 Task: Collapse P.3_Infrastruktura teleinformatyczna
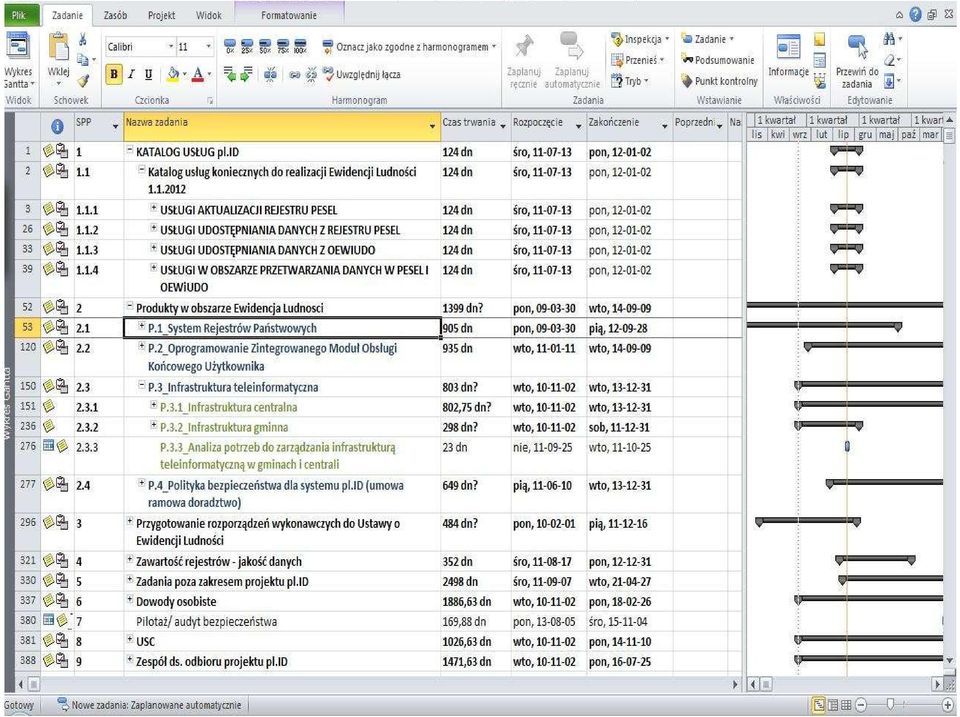[142, 386]
